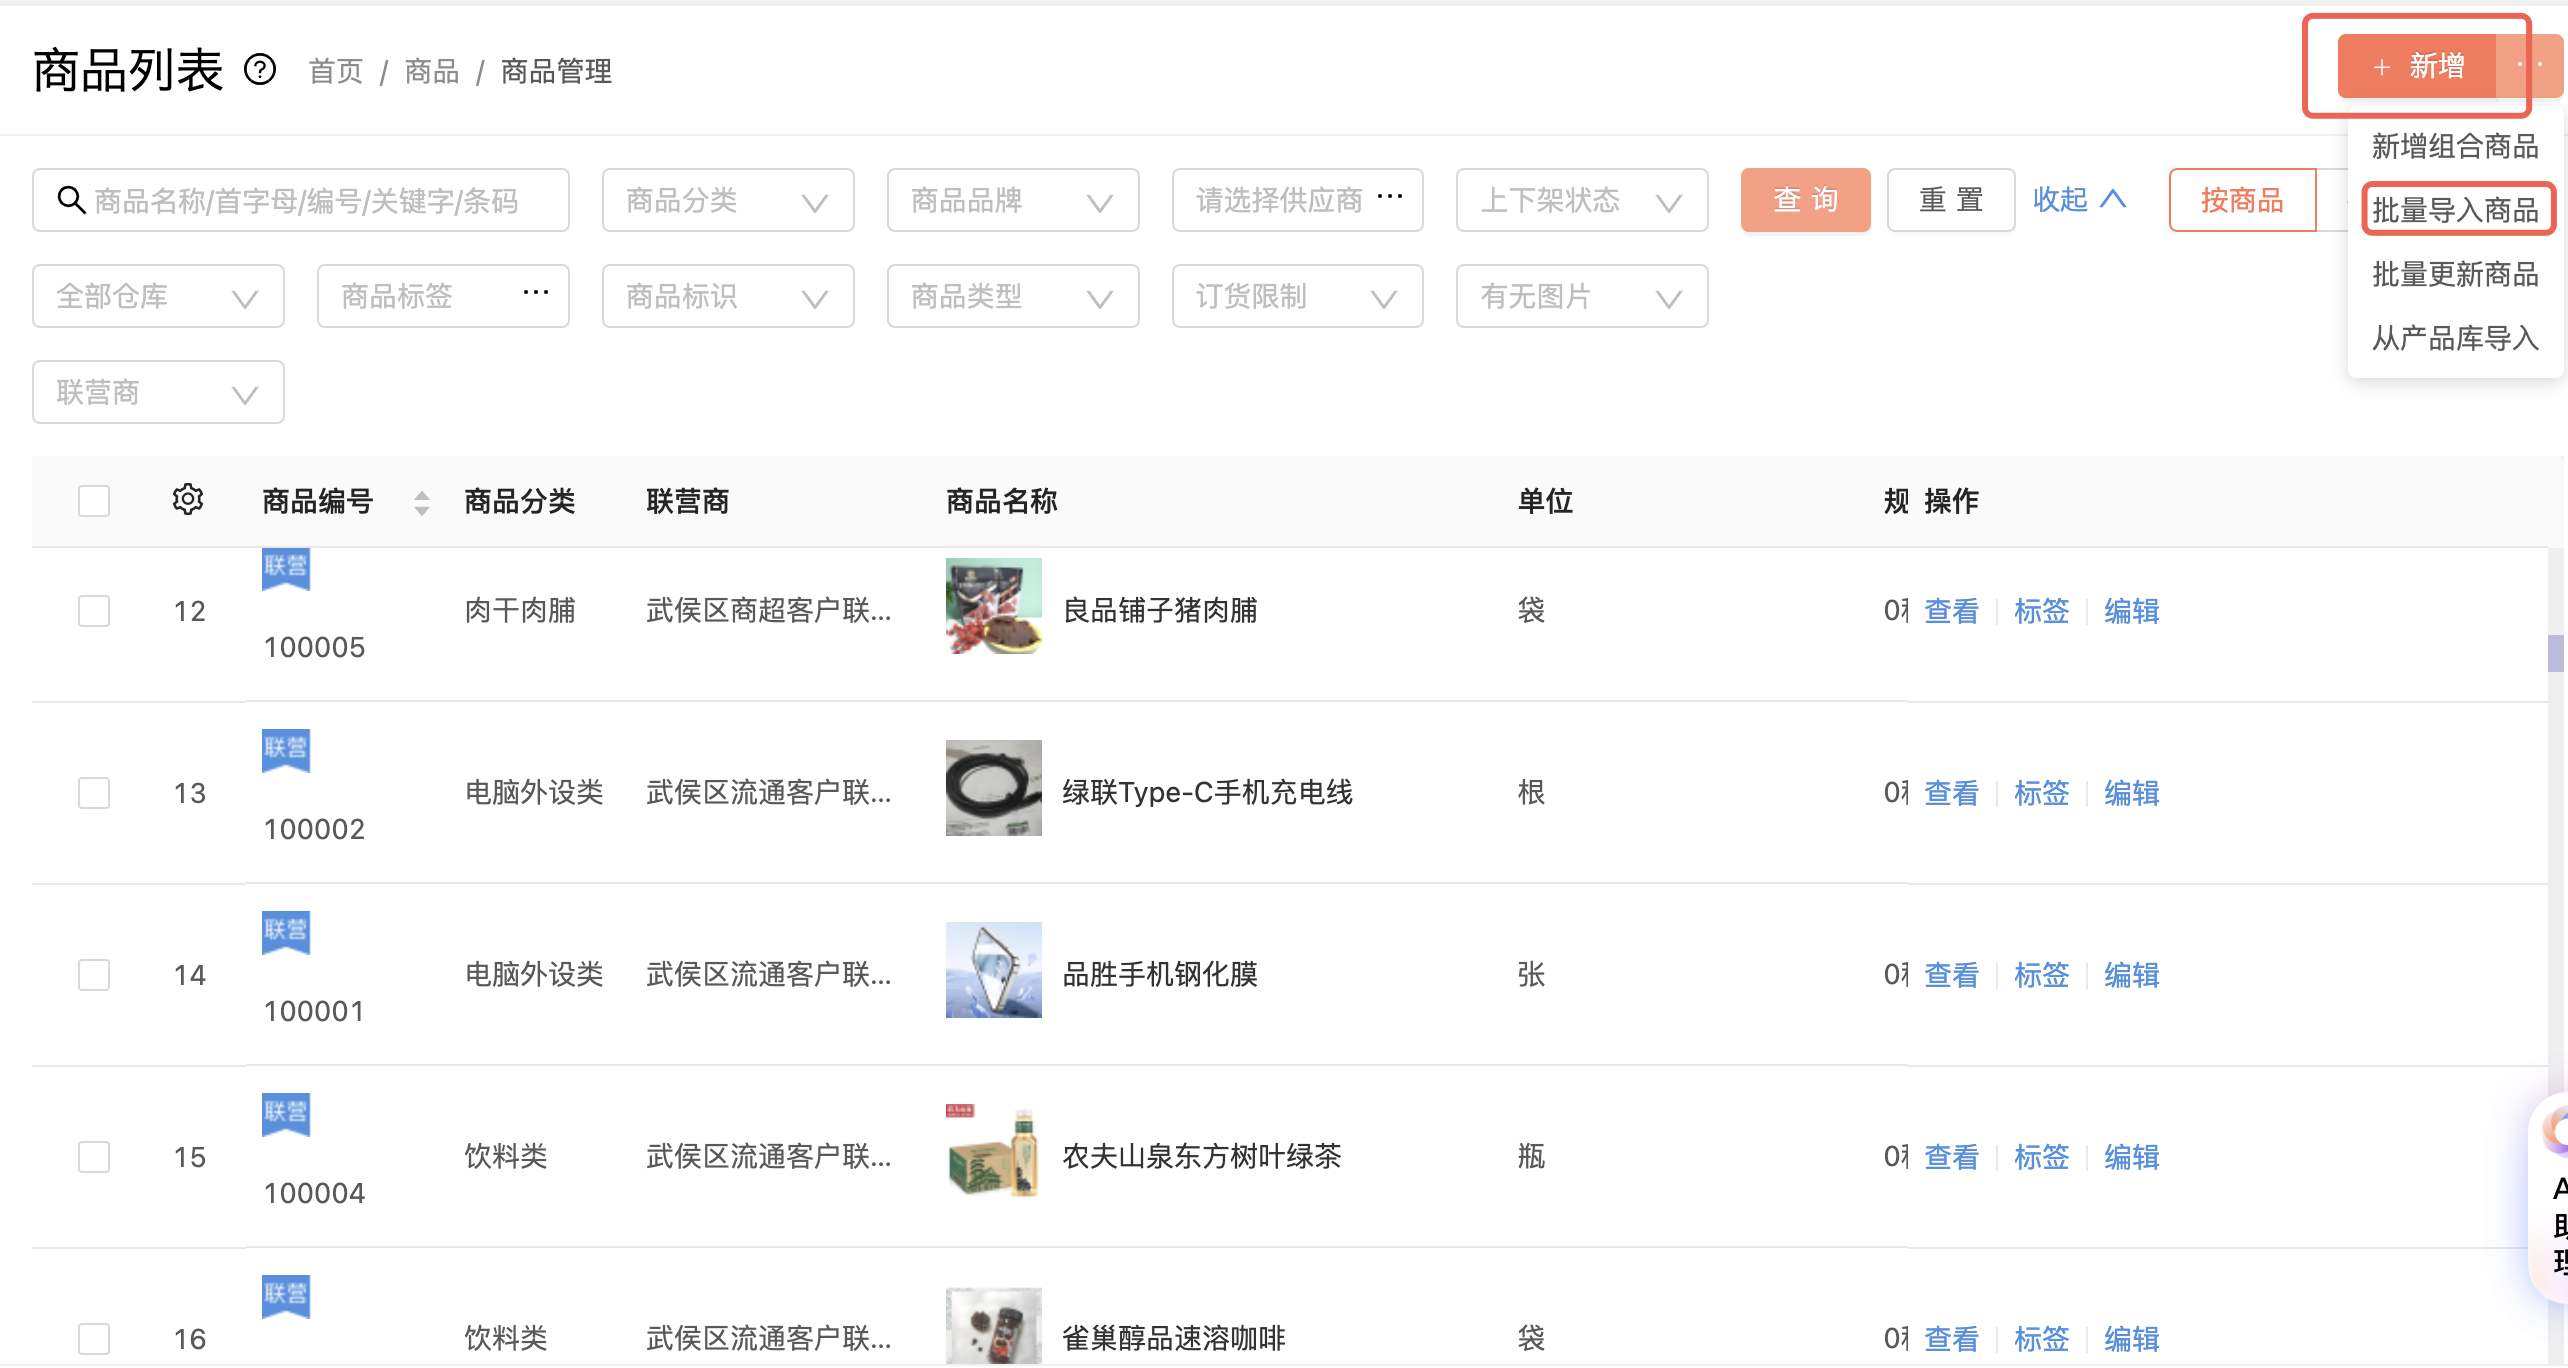Check the box for row 12
The width and height of the screenshot is (2568, 1368).
[x=94, y=611]
